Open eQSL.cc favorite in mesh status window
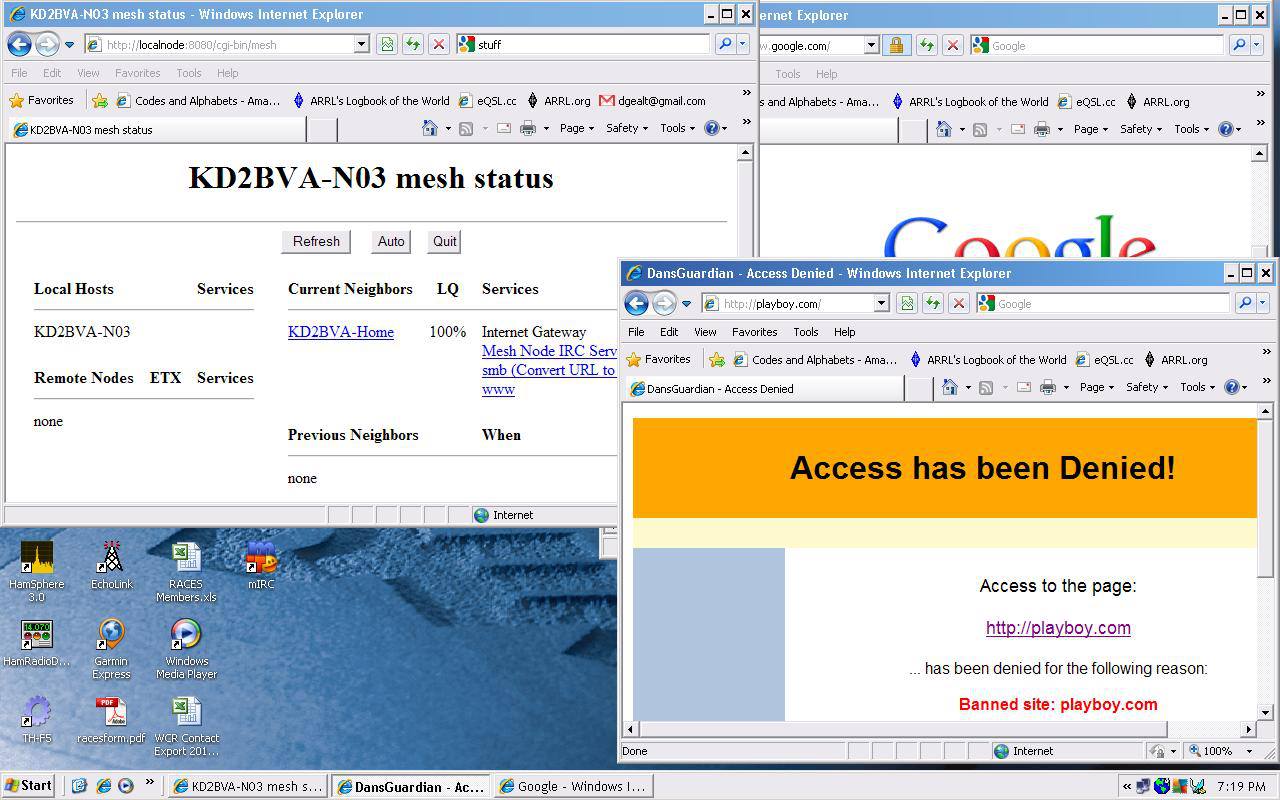The height and width of the screenshot is (800, 1280). point(488,100)
